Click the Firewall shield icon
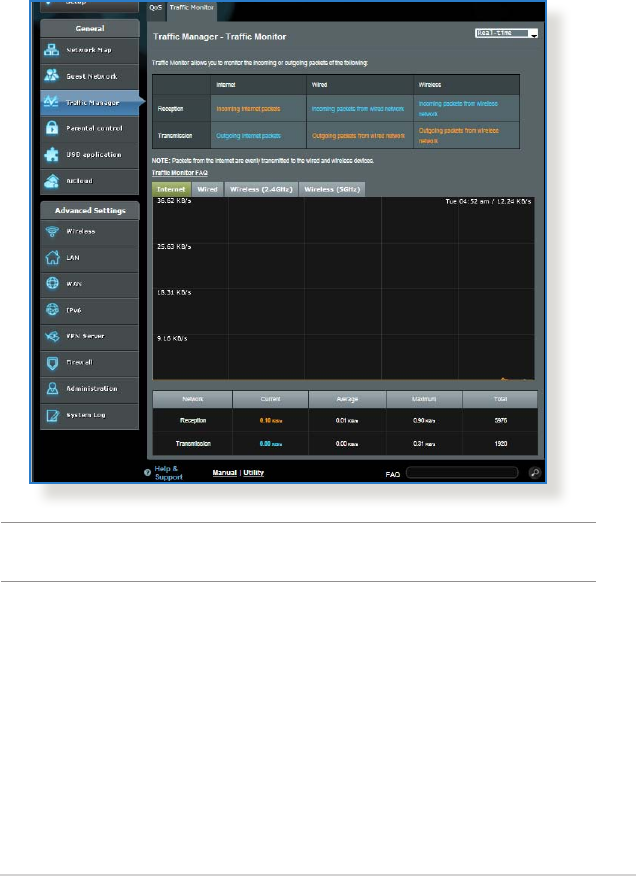The height and width of the screenshot is (876, 636). [x=52, y=363]
